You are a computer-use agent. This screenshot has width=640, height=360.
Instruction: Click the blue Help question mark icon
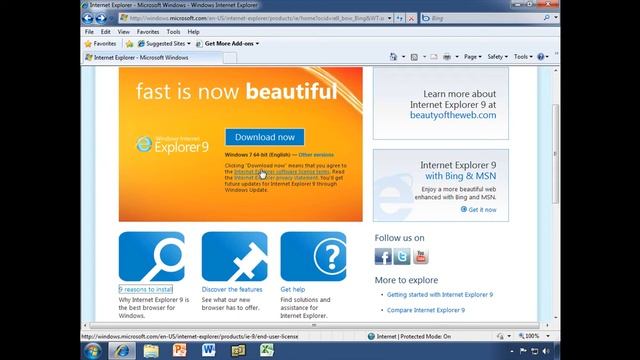pyautogui.click(x=541, y=57)
